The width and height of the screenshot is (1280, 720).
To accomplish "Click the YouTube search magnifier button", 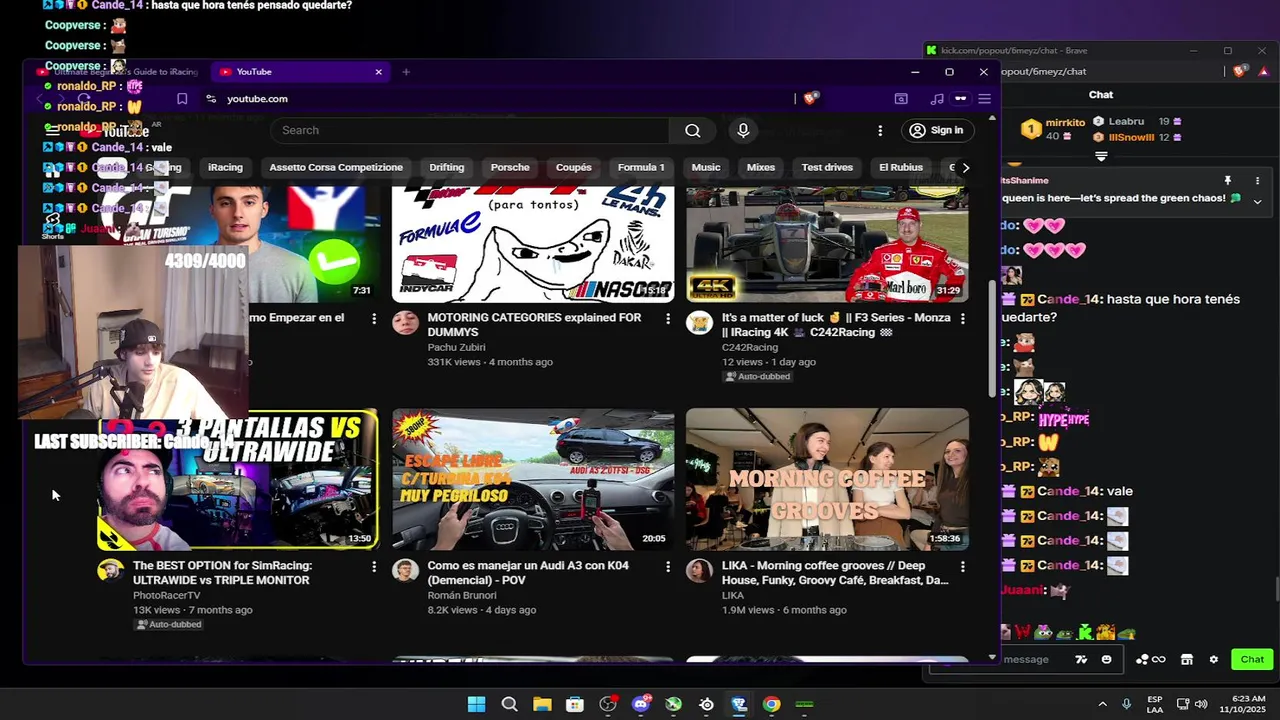I will click(692, 130).
